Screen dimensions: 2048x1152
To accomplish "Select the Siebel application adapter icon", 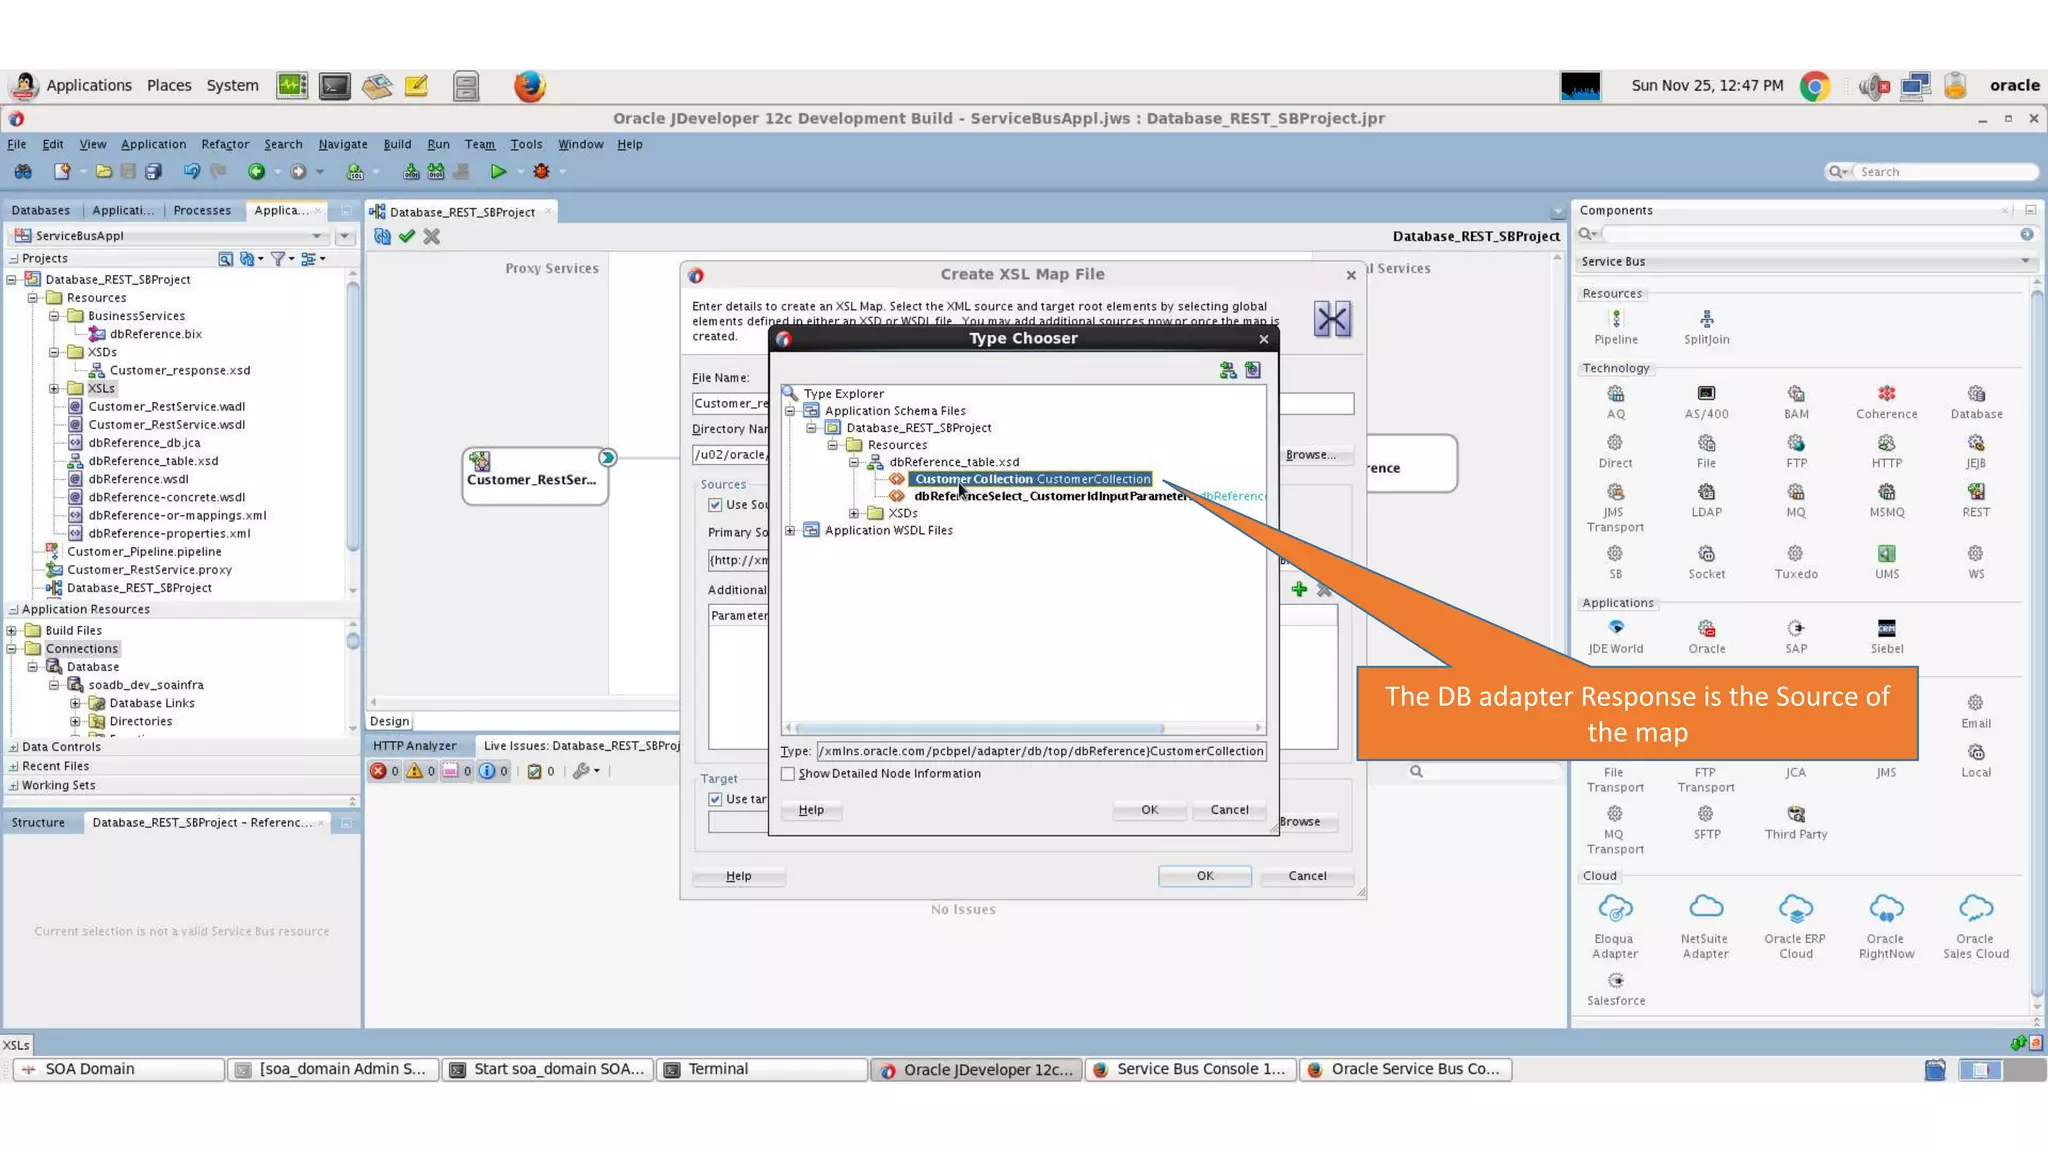I will point(1886,628).
